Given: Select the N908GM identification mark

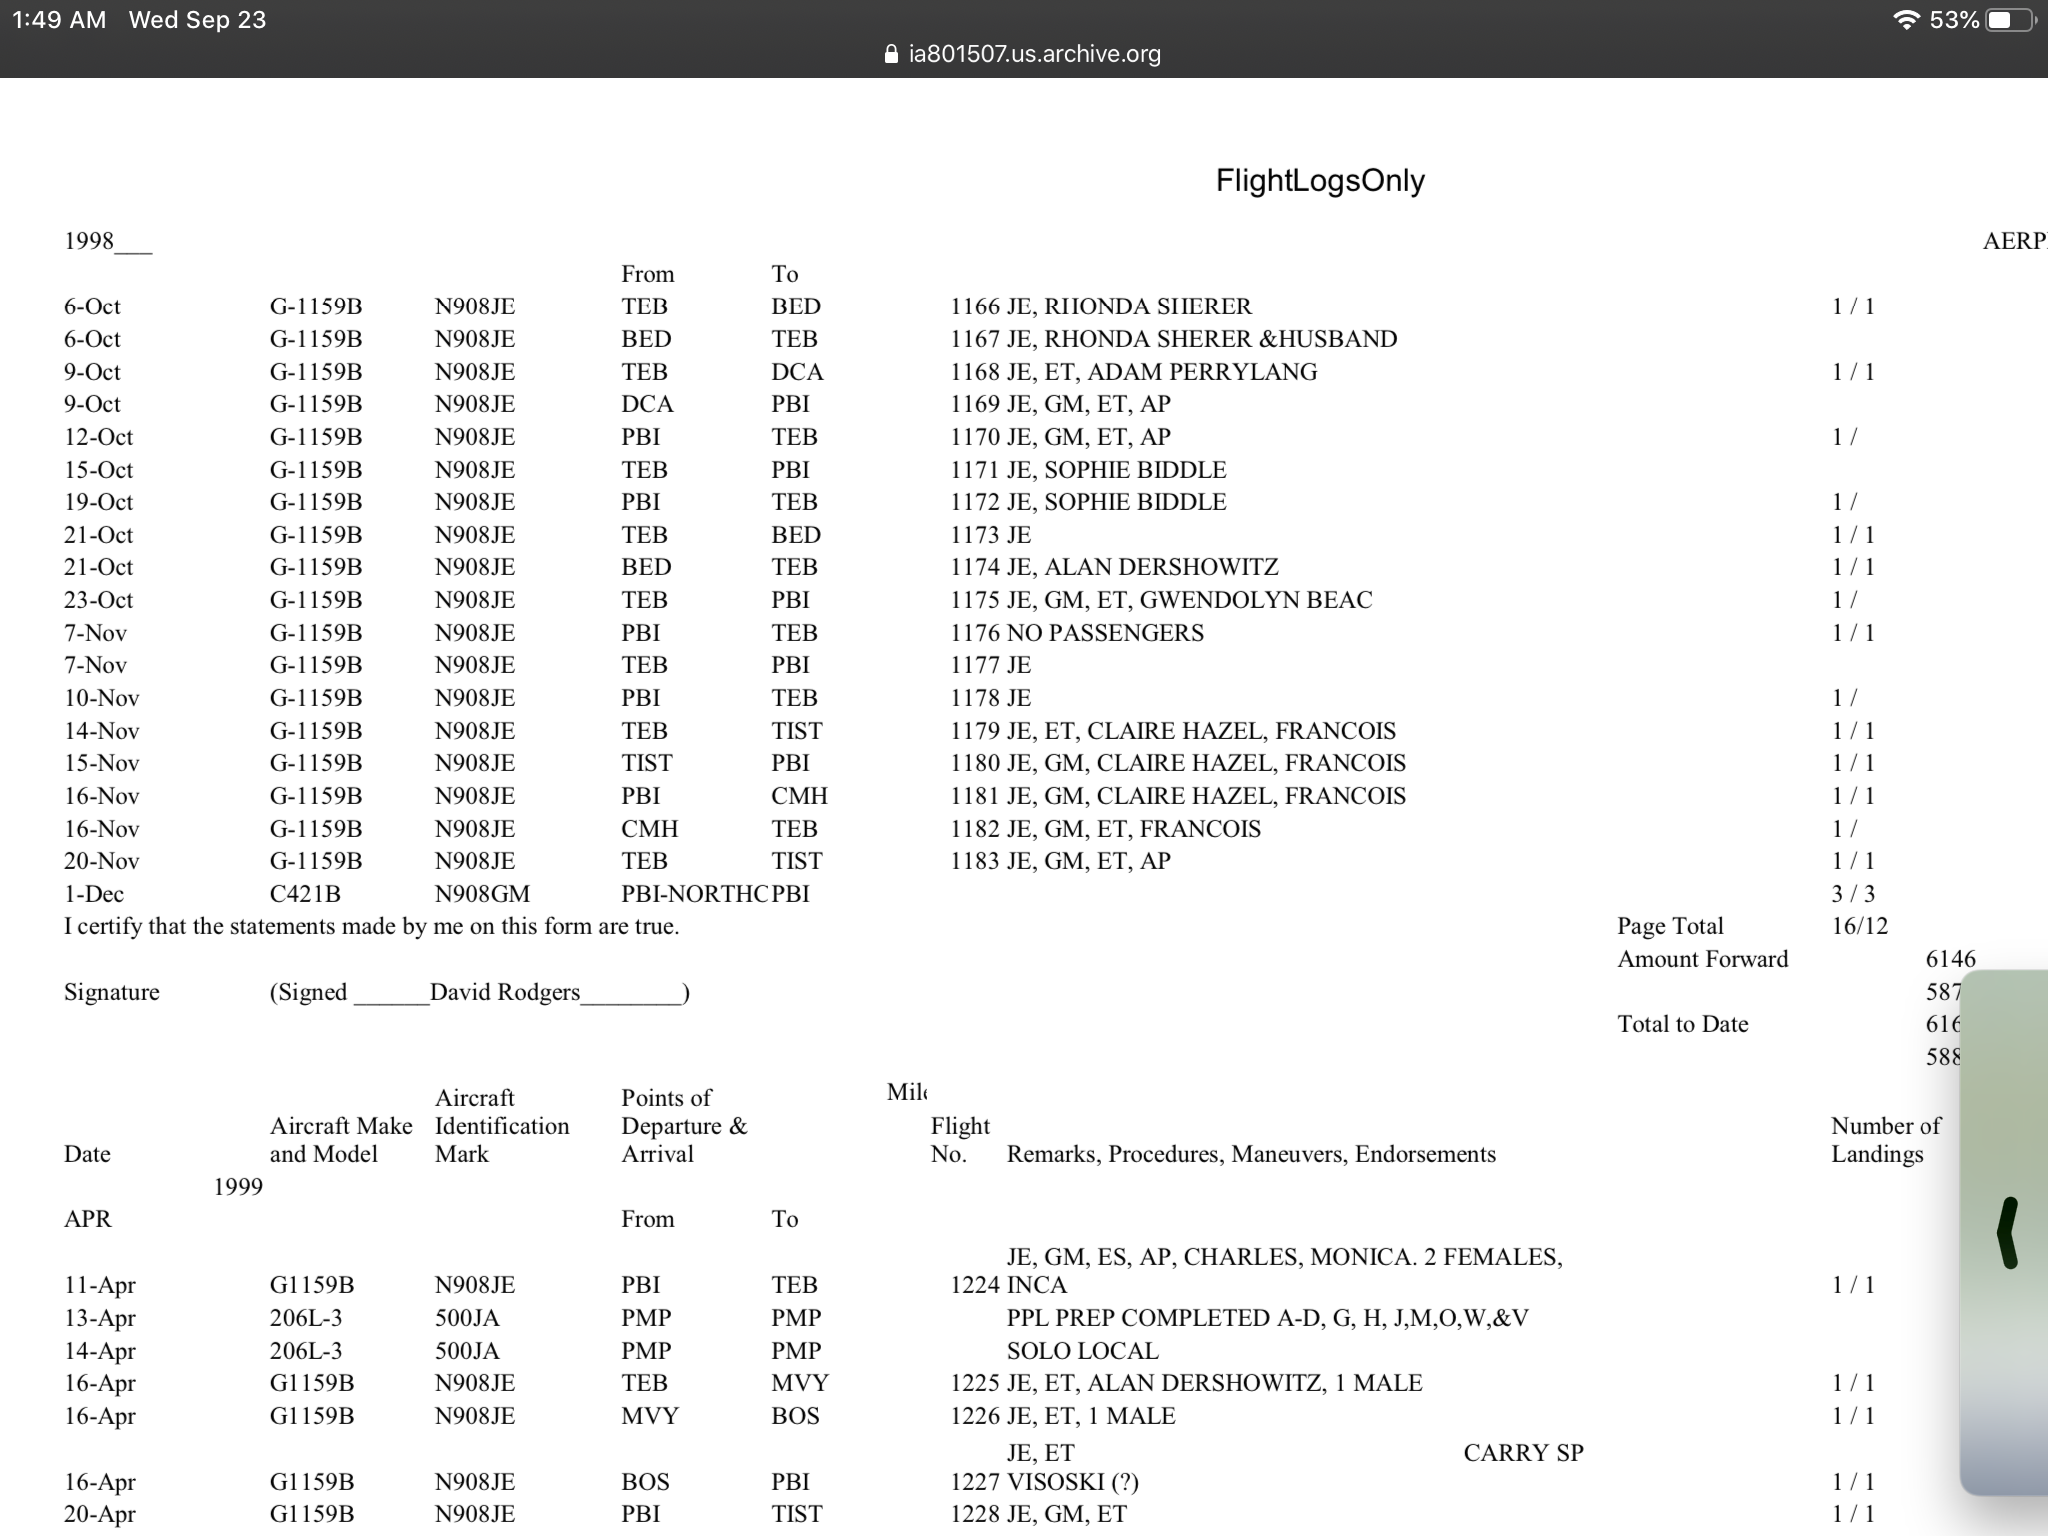Looking at the screenshot, I should (483, 894).
